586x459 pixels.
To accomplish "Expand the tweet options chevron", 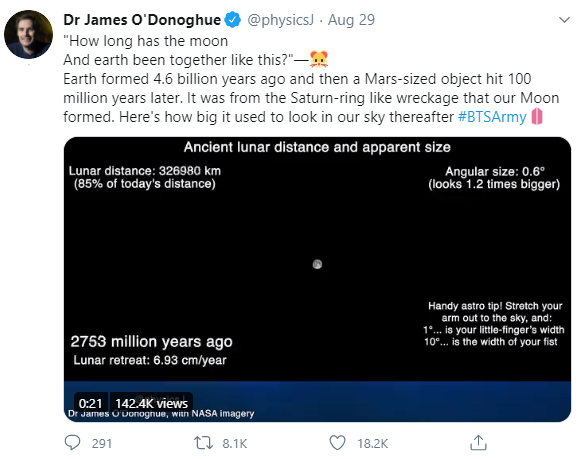I will 564,19.
